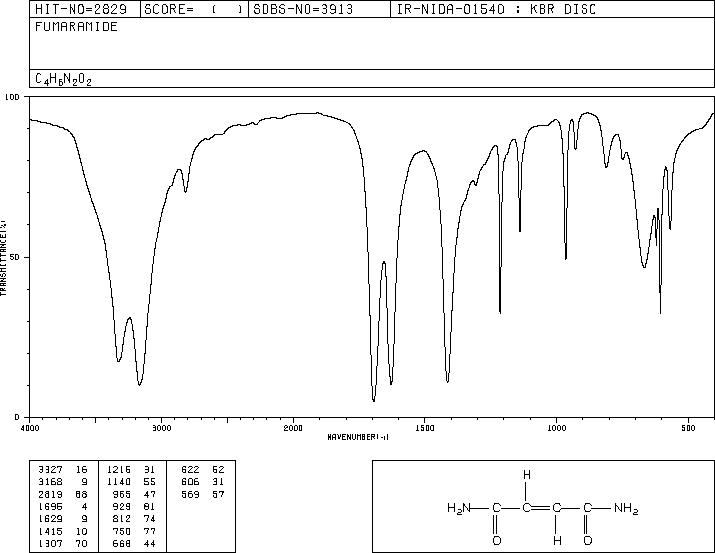715x553 pixels.
Task: Click the NH2 group in the structure
Action: click(626, 508)
